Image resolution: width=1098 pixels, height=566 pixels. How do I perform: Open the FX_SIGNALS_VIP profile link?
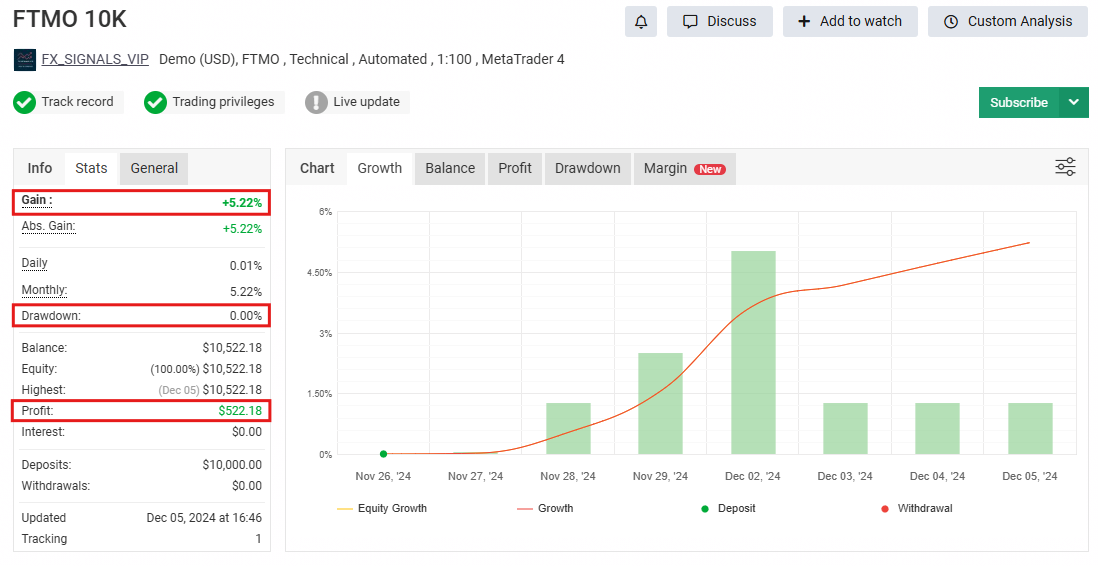[95, 60]
